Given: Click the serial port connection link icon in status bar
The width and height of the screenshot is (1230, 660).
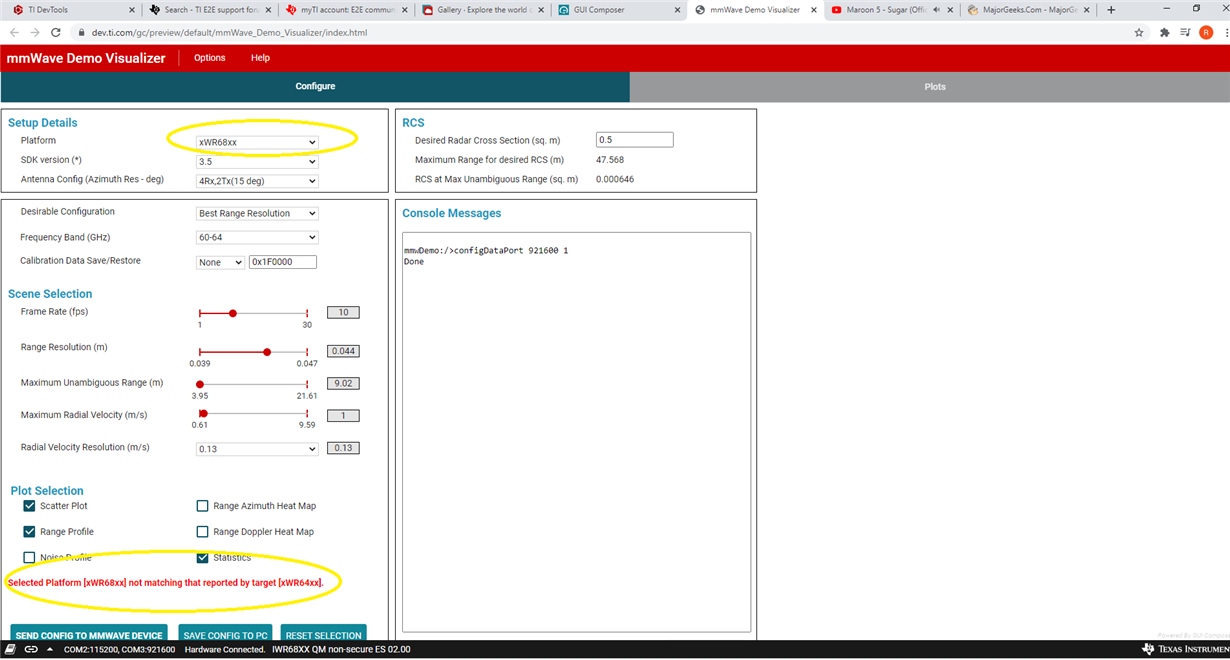Looking at the screenshot, I should 31,649.
